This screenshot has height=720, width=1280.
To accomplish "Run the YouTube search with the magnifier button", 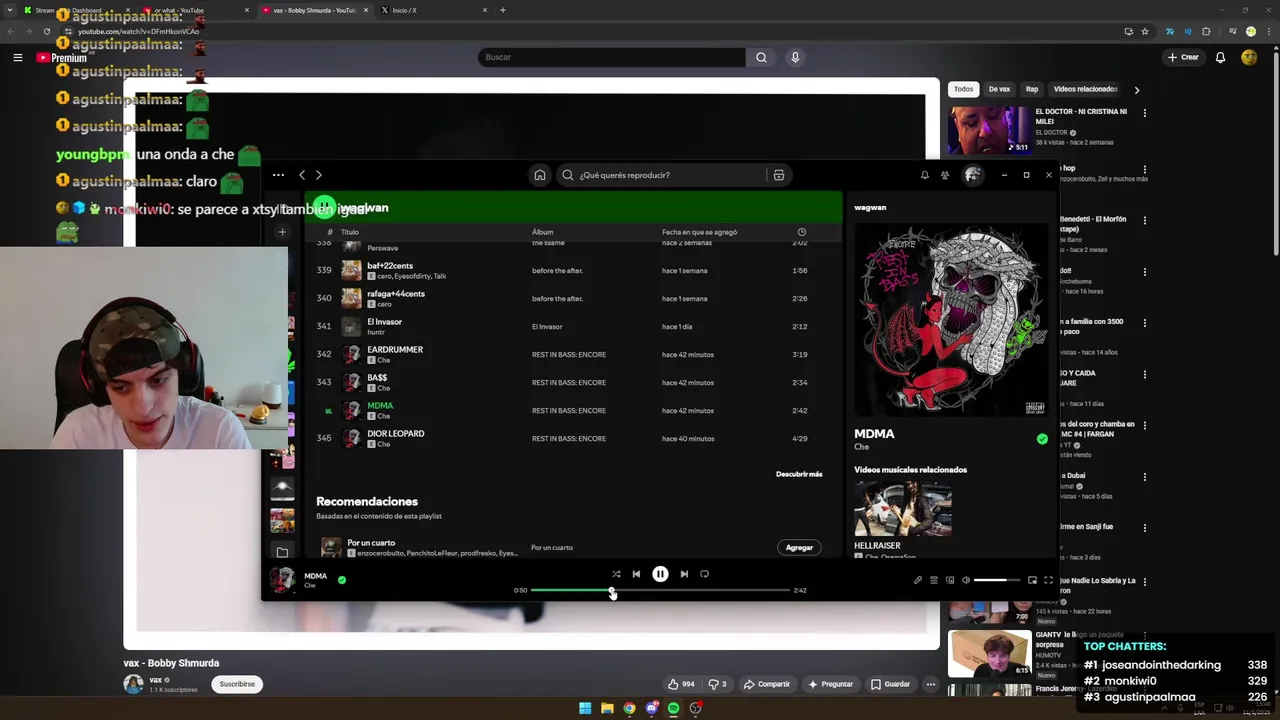I will tap(761, 57).
